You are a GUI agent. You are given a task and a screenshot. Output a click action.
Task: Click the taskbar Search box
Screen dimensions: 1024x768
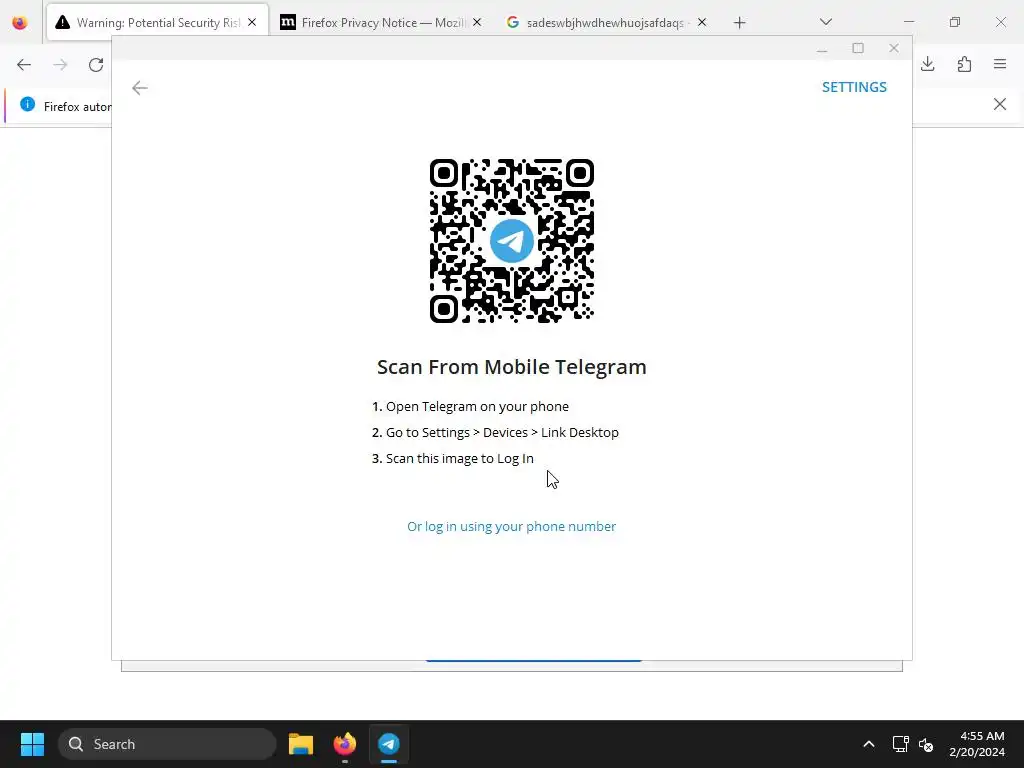(x=167, y=744)
